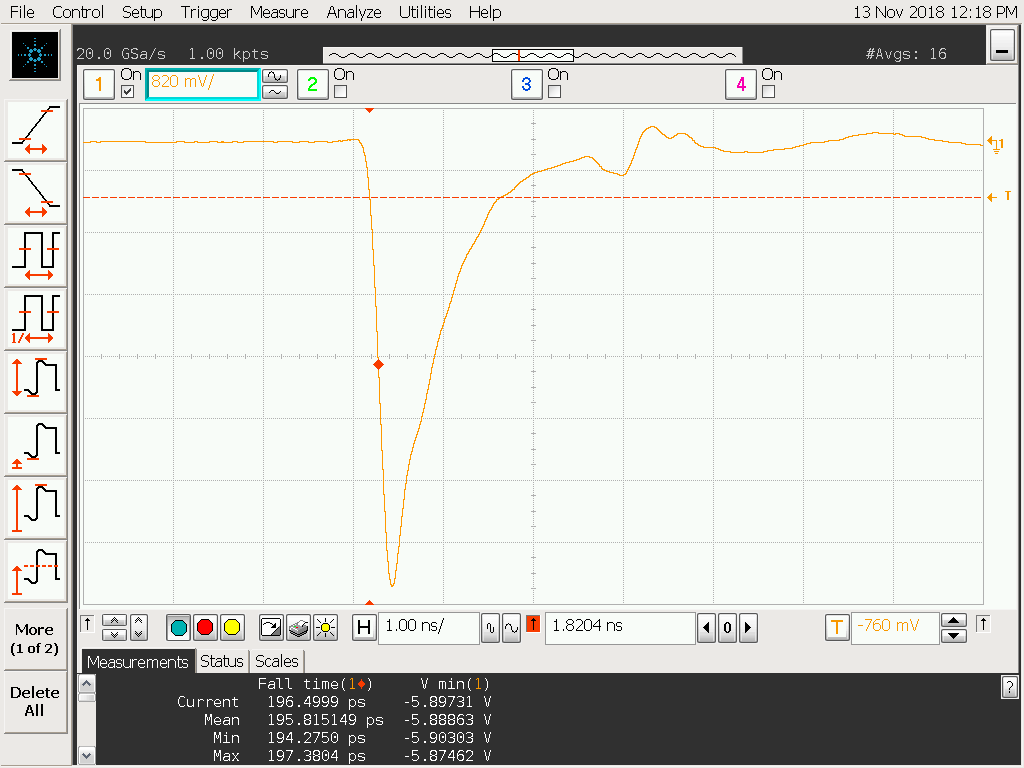This screenshot has height=768, width=1024.
Task: Uncheck the channel 1 On checkbox
Action: pos(128,91)
